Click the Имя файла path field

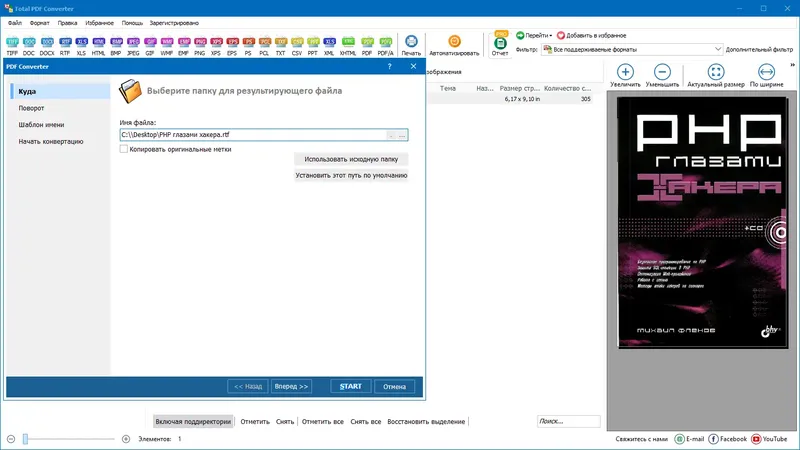point(264,135)
